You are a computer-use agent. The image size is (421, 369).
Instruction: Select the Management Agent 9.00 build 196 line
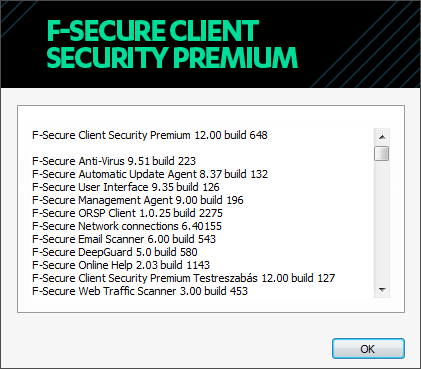[138, 200]
